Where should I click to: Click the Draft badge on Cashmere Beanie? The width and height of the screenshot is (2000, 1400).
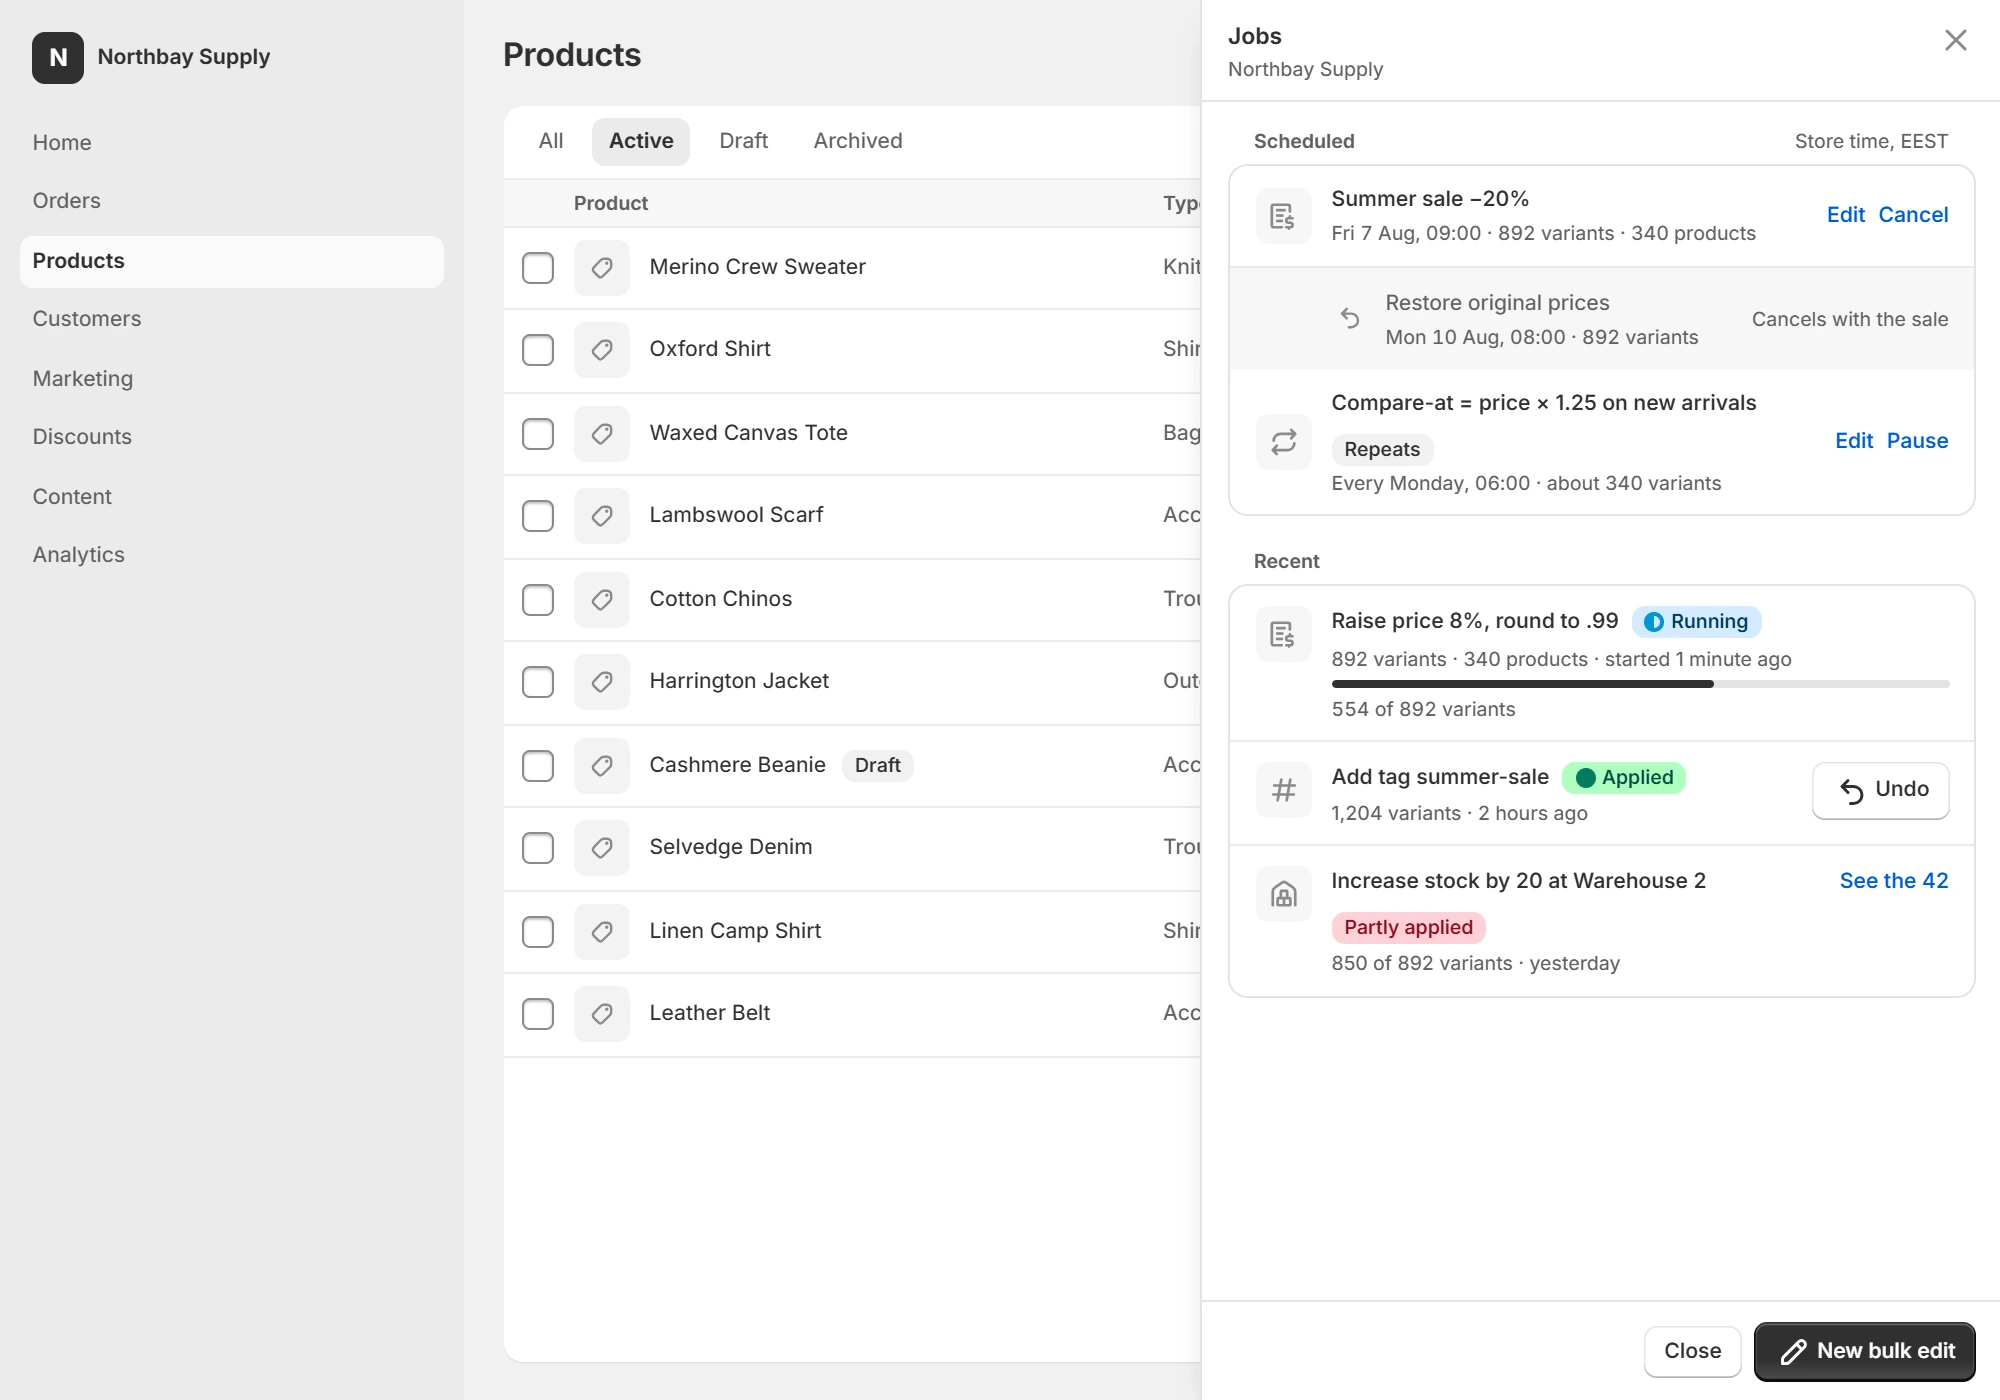(878, 766)
